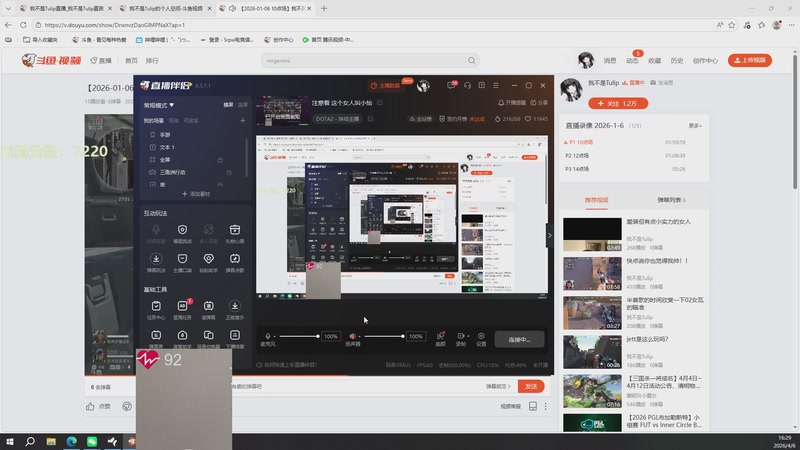The image size is (800, 450).
Task: Open 美颜 beauty filter icon
Action: pos(440,336)
